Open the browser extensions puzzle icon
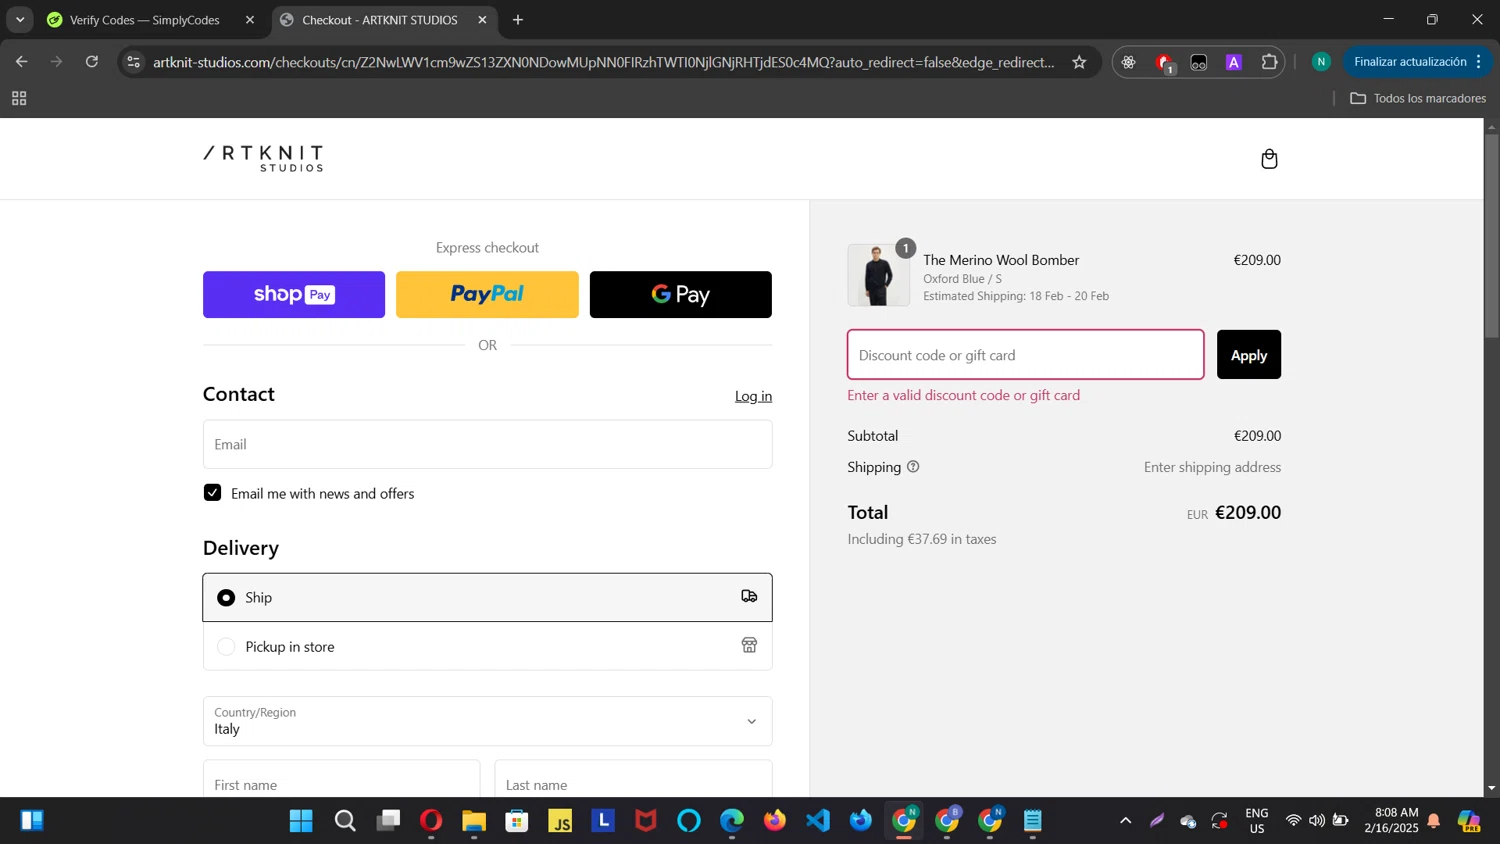1500x844 pixels. coord(1270,62)
